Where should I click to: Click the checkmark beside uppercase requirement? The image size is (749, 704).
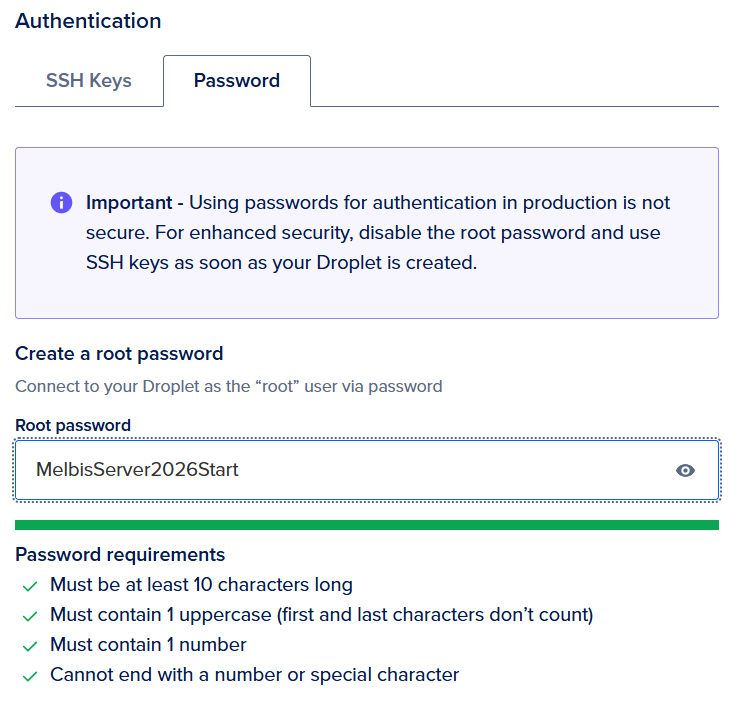click(x=30, y=616)
